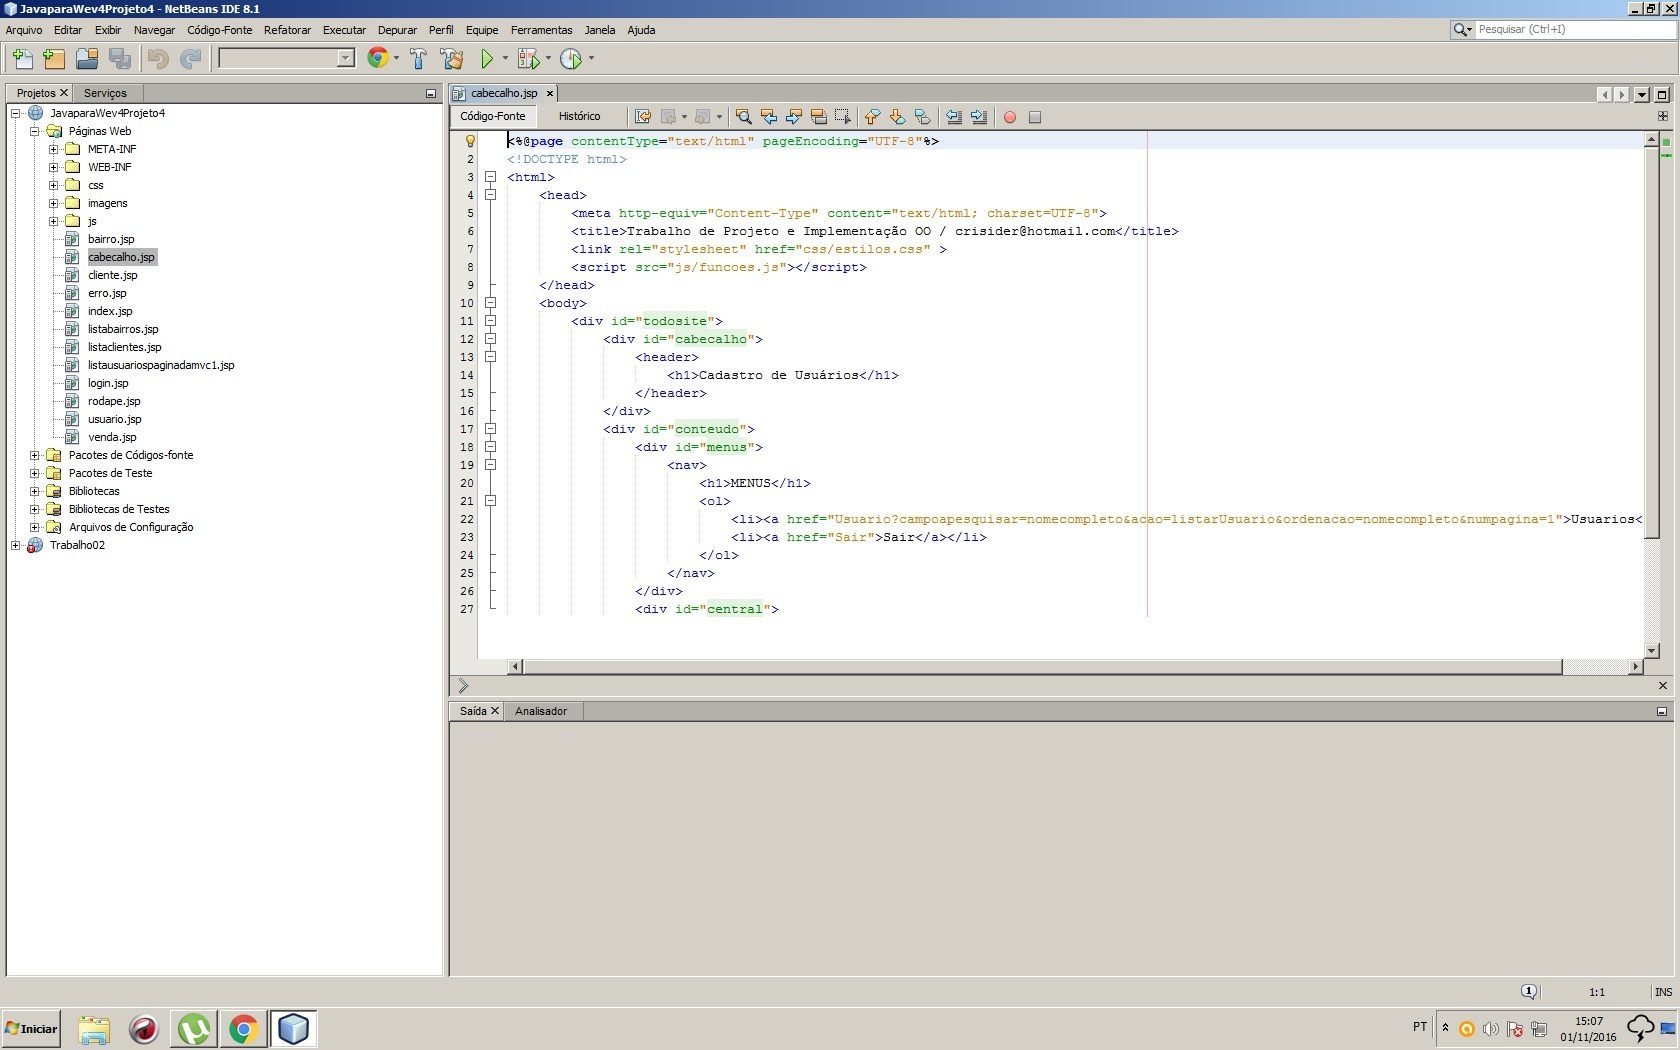Viewport: 1680px width, 1050px height.
Task: Click the Iniciar start button
Action: 31,1028
